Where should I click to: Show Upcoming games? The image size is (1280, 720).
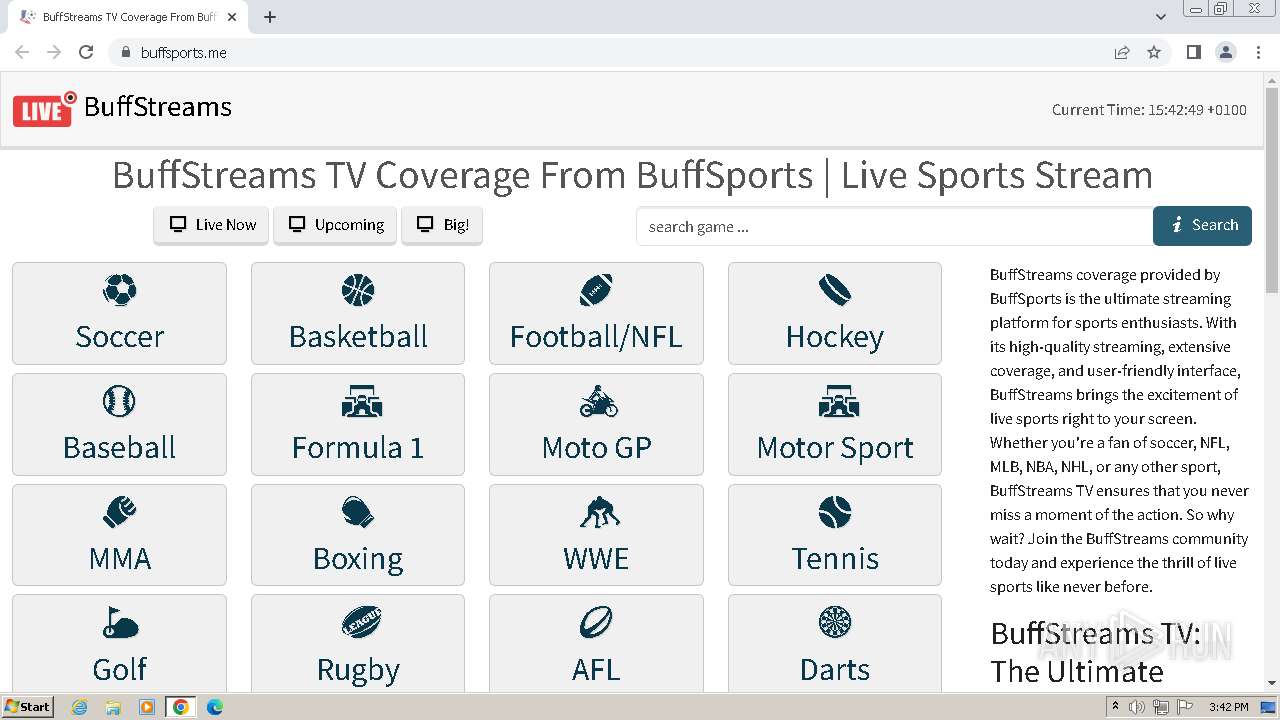[x=336, y=225]
